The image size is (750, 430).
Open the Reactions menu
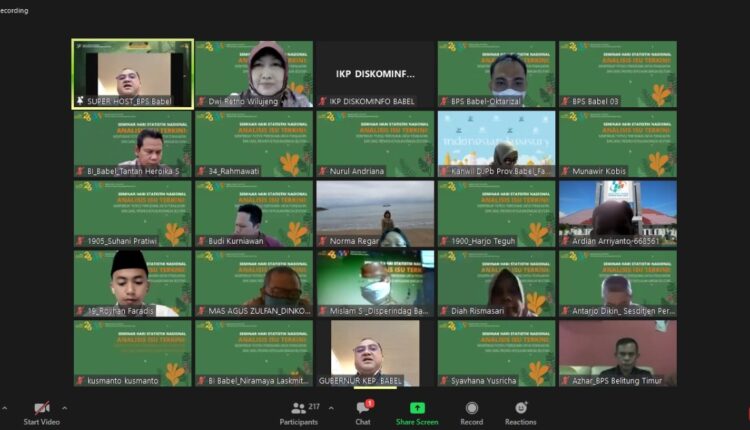tap(520, 408)
